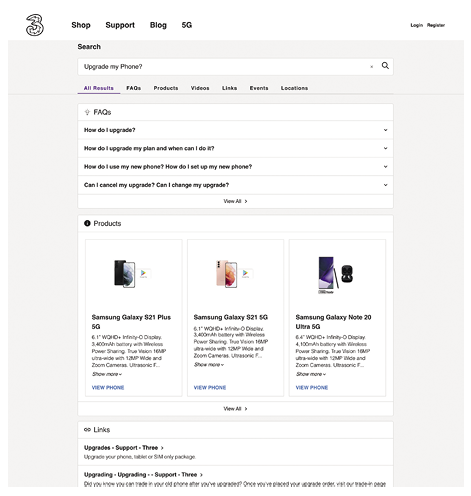Open the Support menu
This screenshot has height=496, width=471.
pos(120,25)
